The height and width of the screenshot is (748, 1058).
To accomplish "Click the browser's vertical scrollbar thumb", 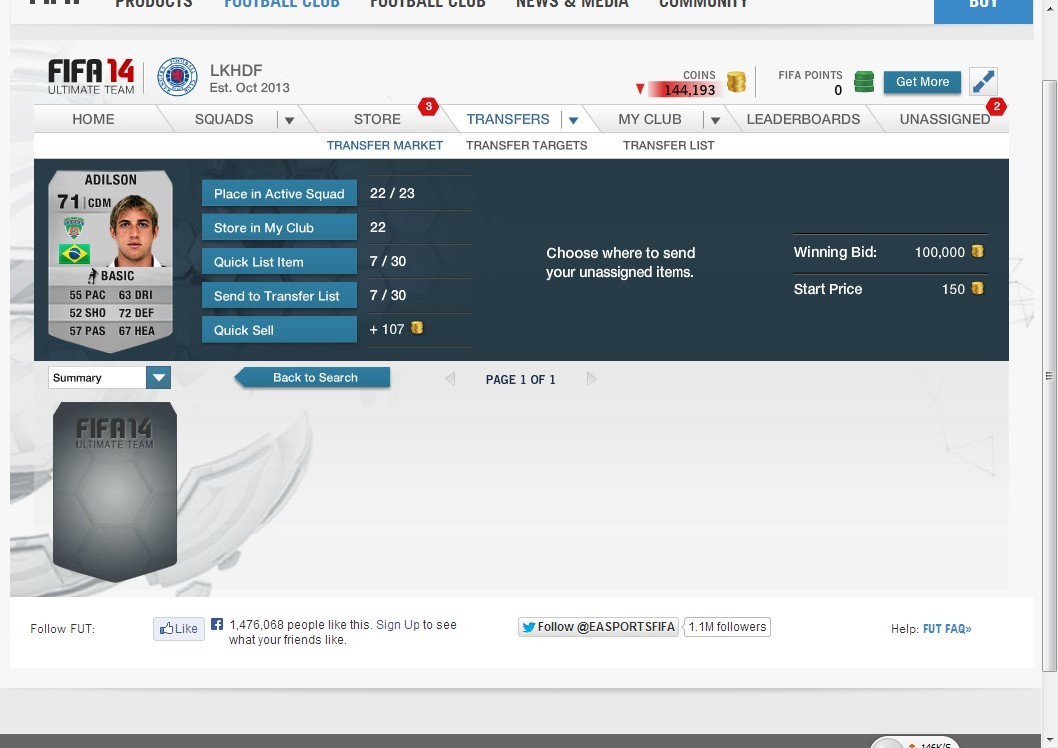I will coord(1049,376).
